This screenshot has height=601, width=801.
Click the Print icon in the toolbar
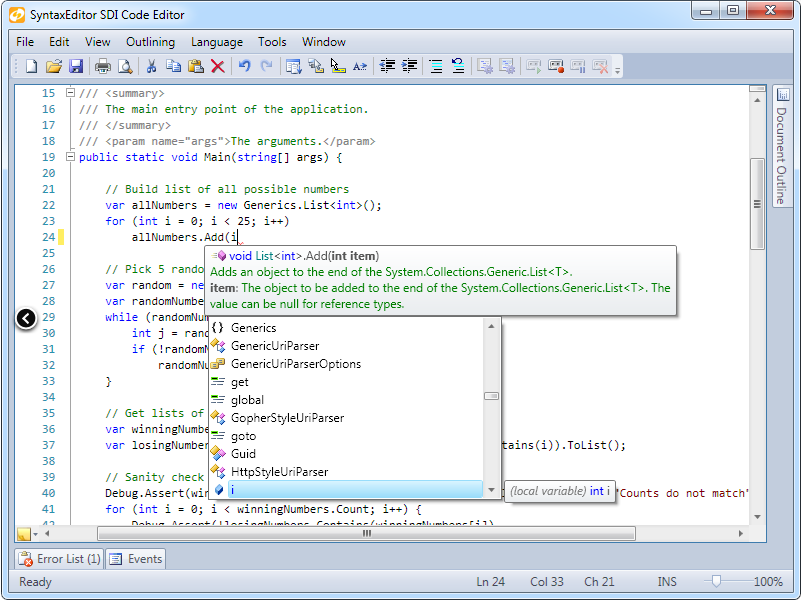(102, 66)
